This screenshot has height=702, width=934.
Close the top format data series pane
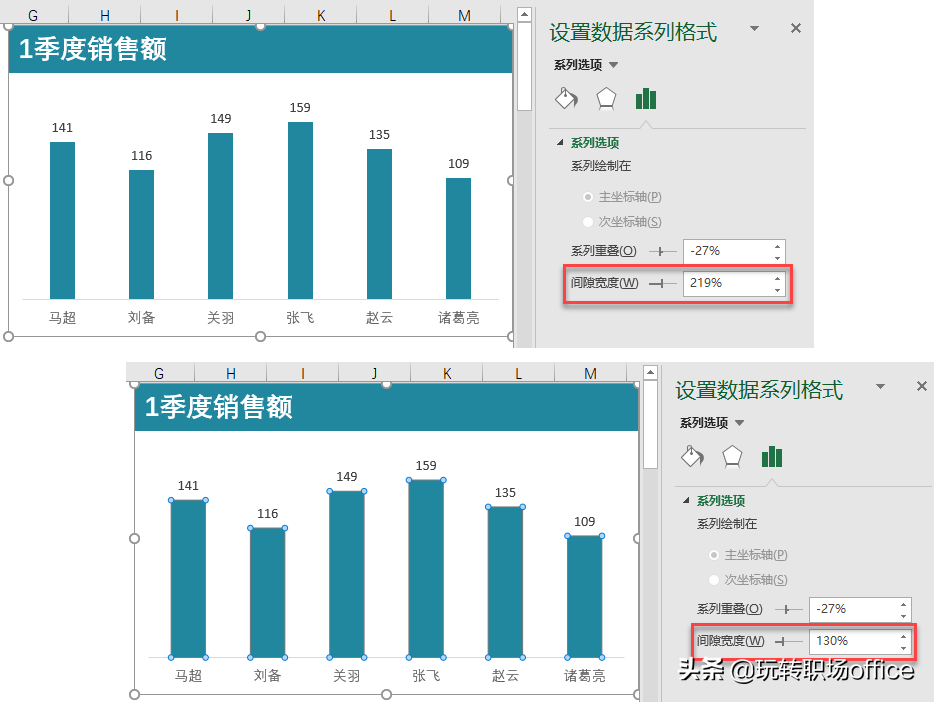(796, 28)
